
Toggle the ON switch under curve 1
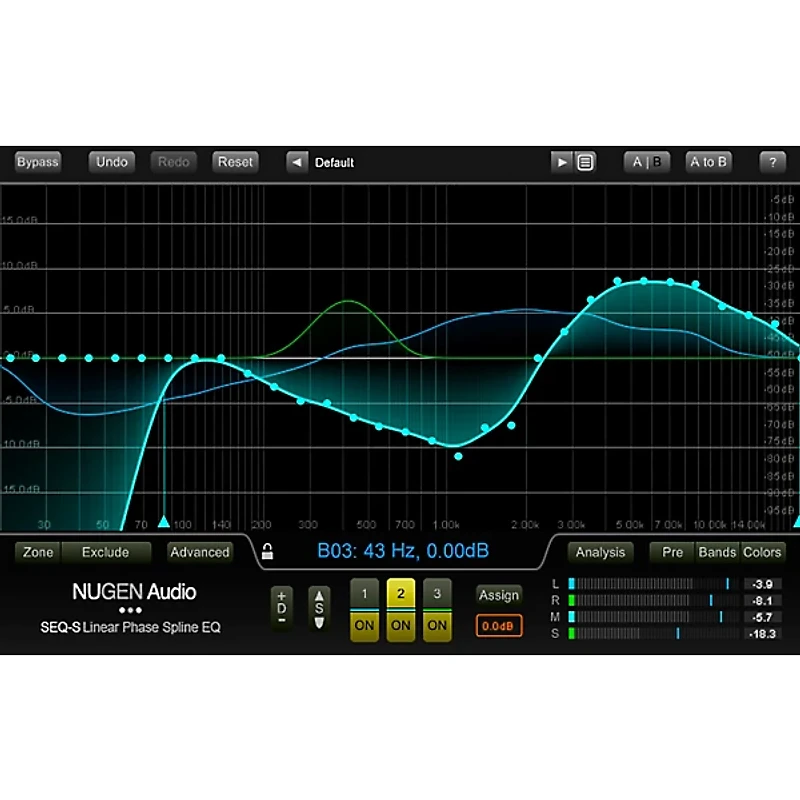coord(364,626)
